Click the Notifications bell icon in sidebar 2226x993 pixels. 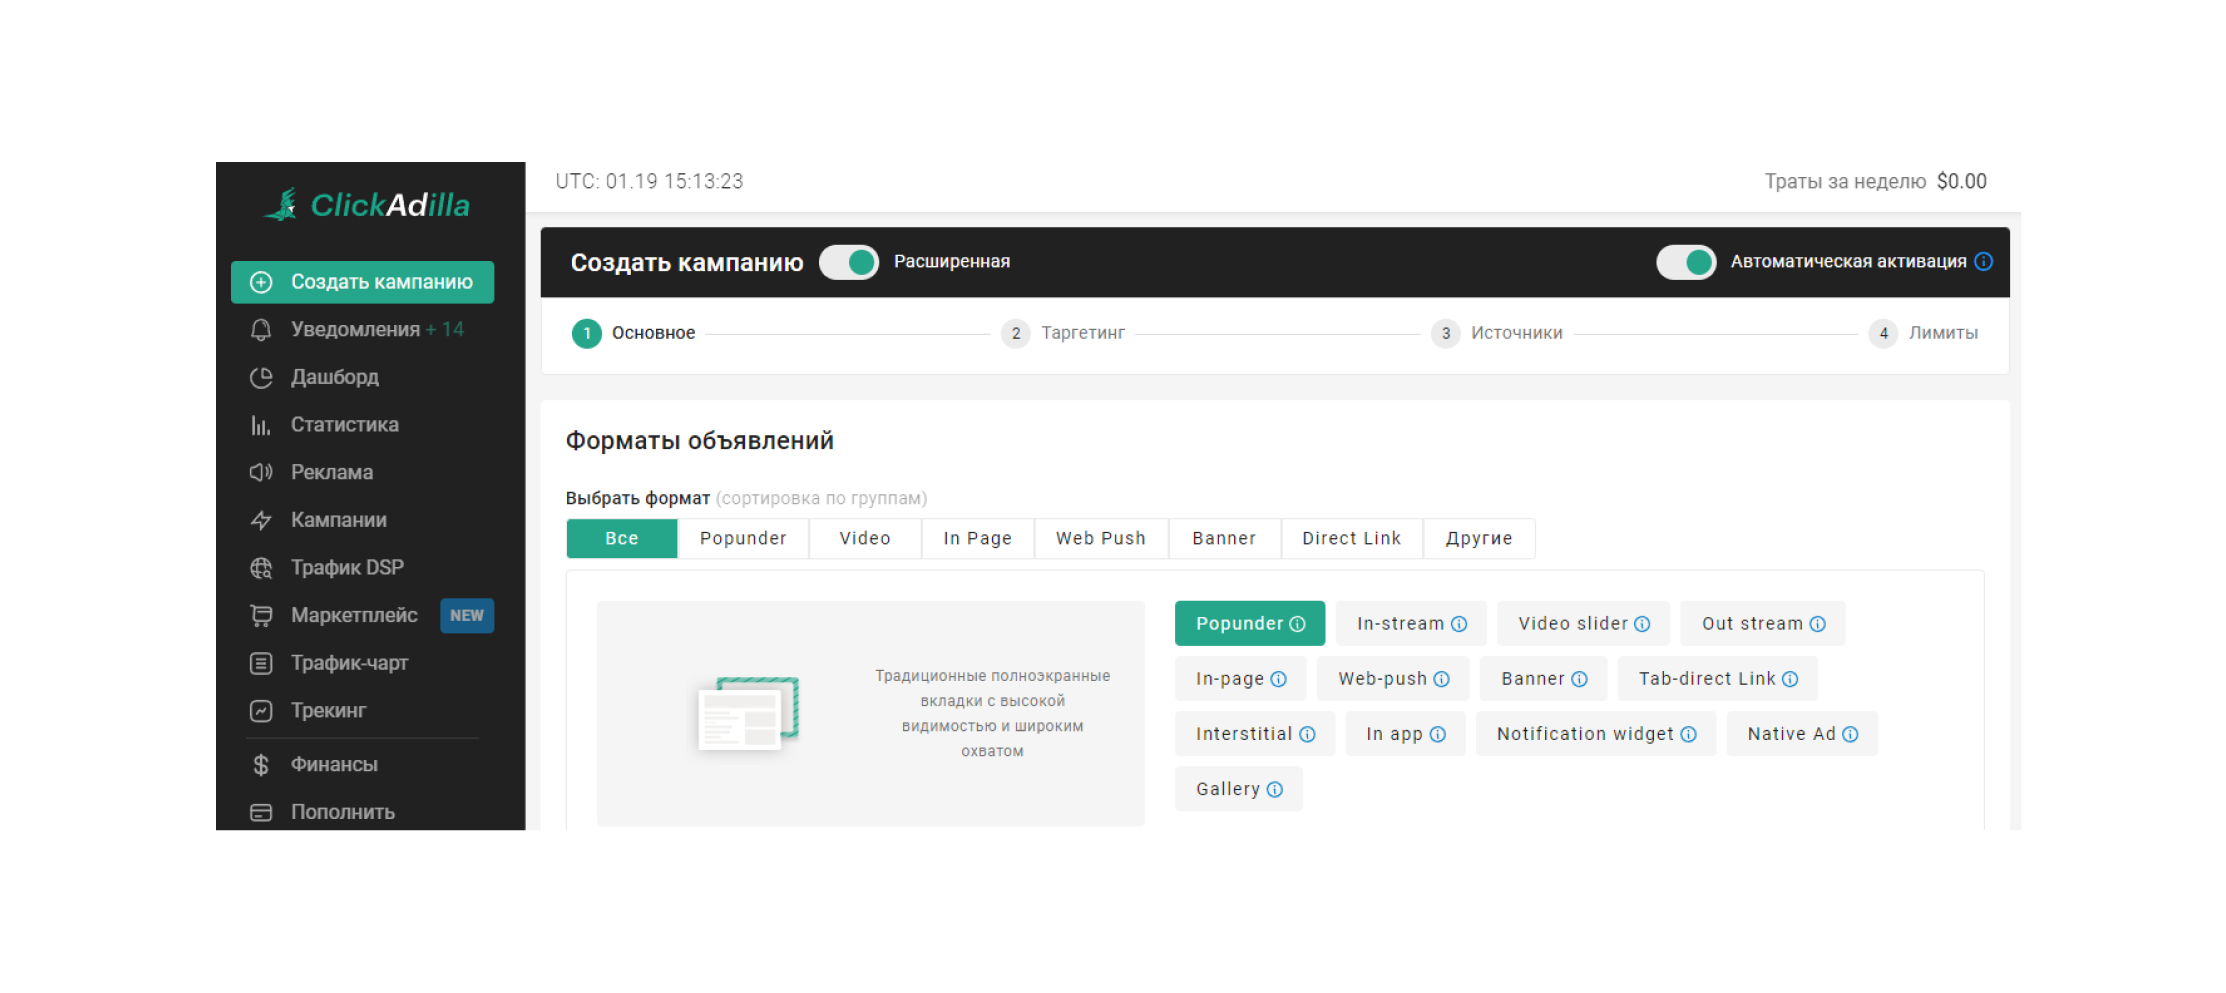[261, 330]
